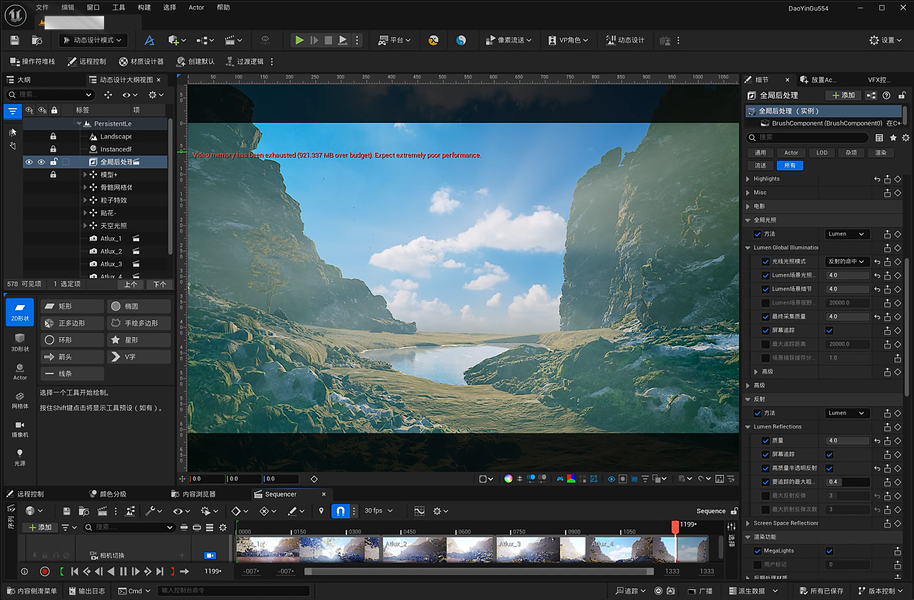Open the 文件 menu
The height and width of the screenshot is (600, 914).
pos(42,8)
